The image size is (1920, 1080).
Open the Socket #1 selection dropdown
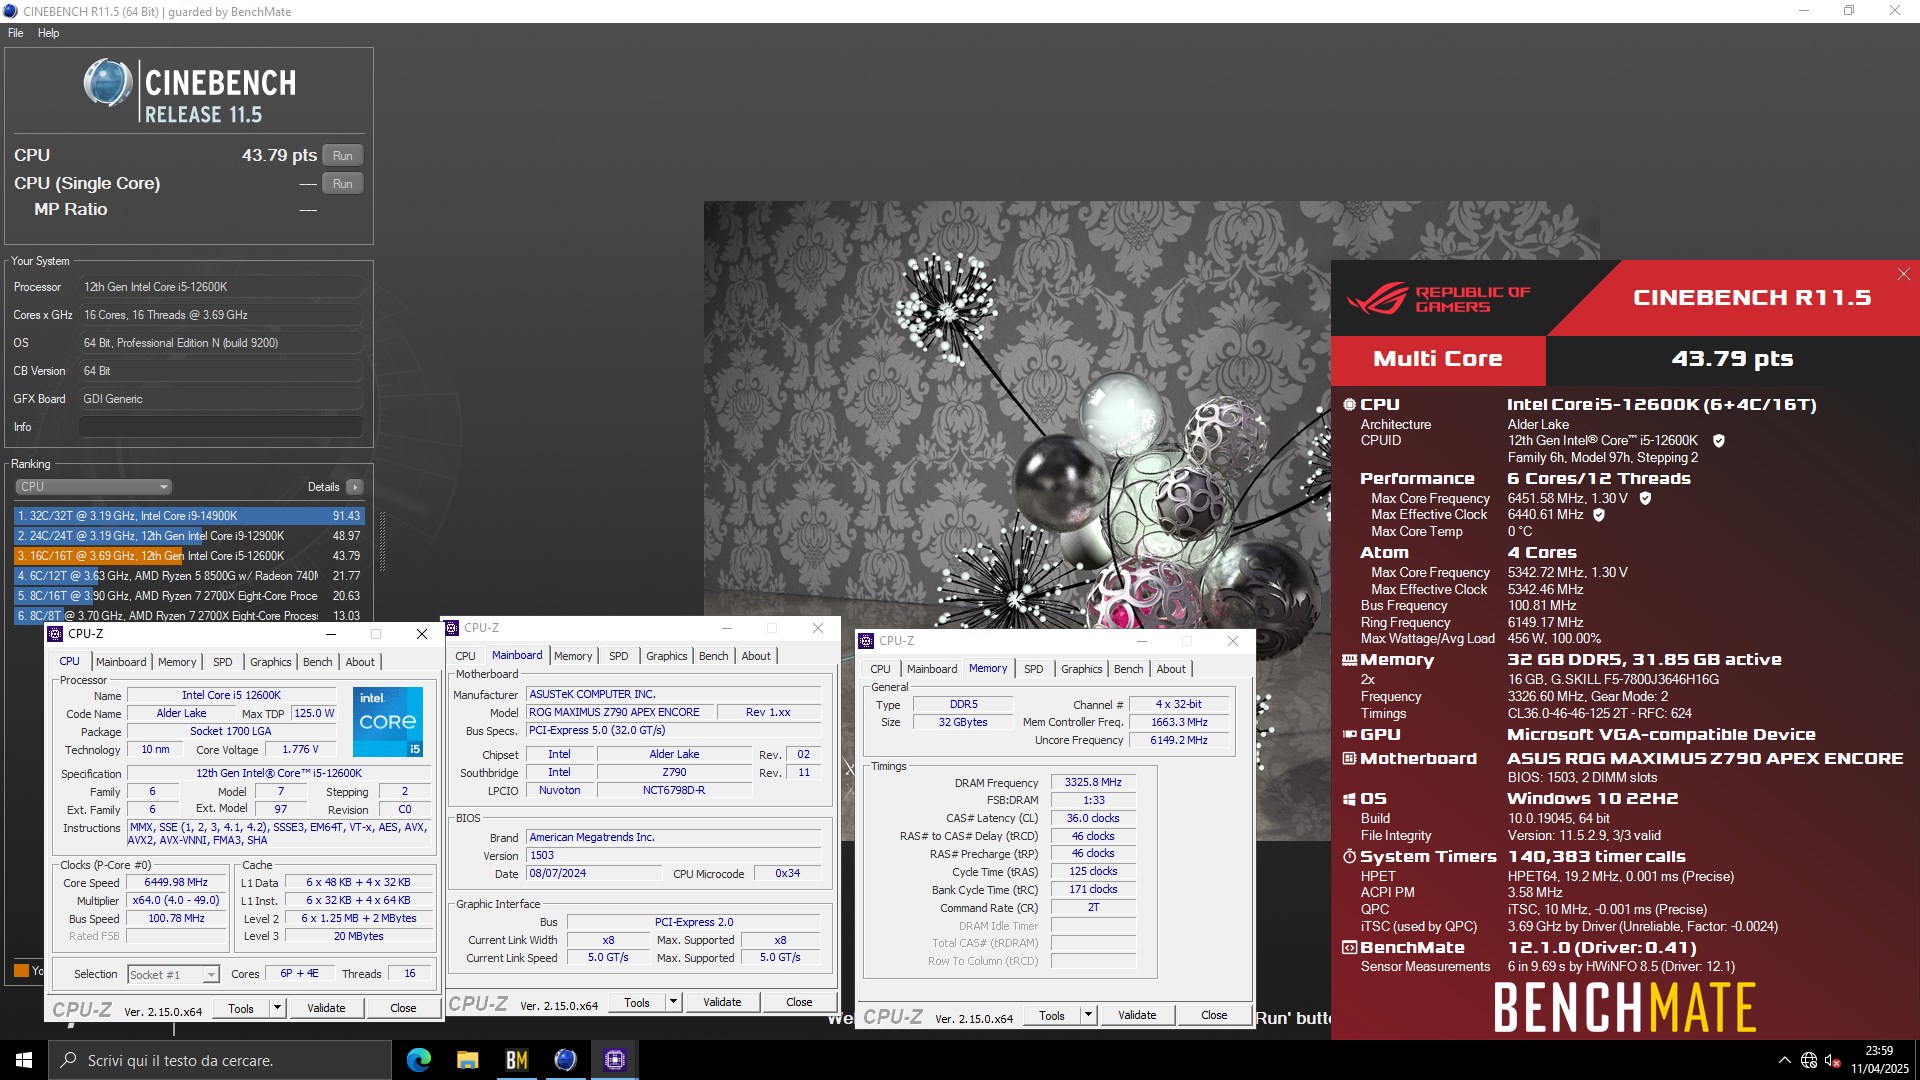click(x=173, y=974)
